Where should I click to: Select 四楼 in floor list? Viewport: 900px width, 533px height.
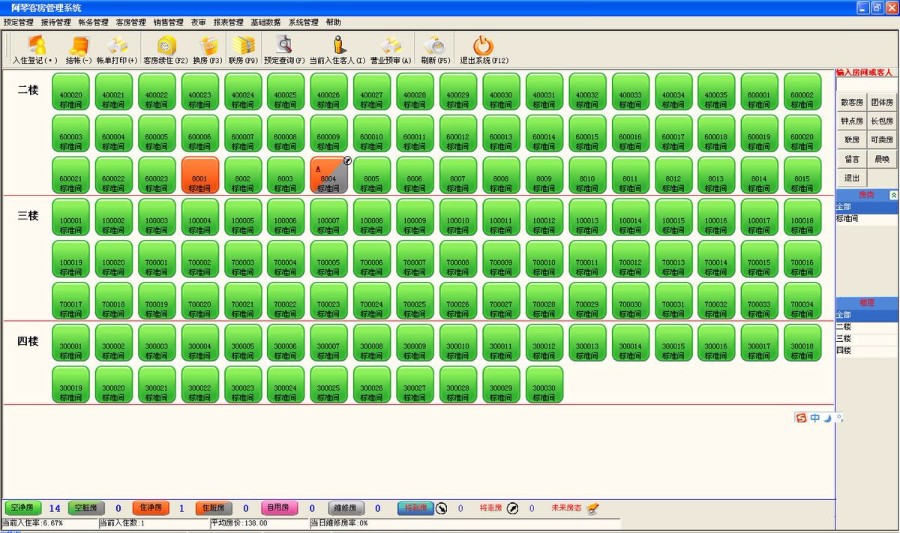tap(866, 350)
